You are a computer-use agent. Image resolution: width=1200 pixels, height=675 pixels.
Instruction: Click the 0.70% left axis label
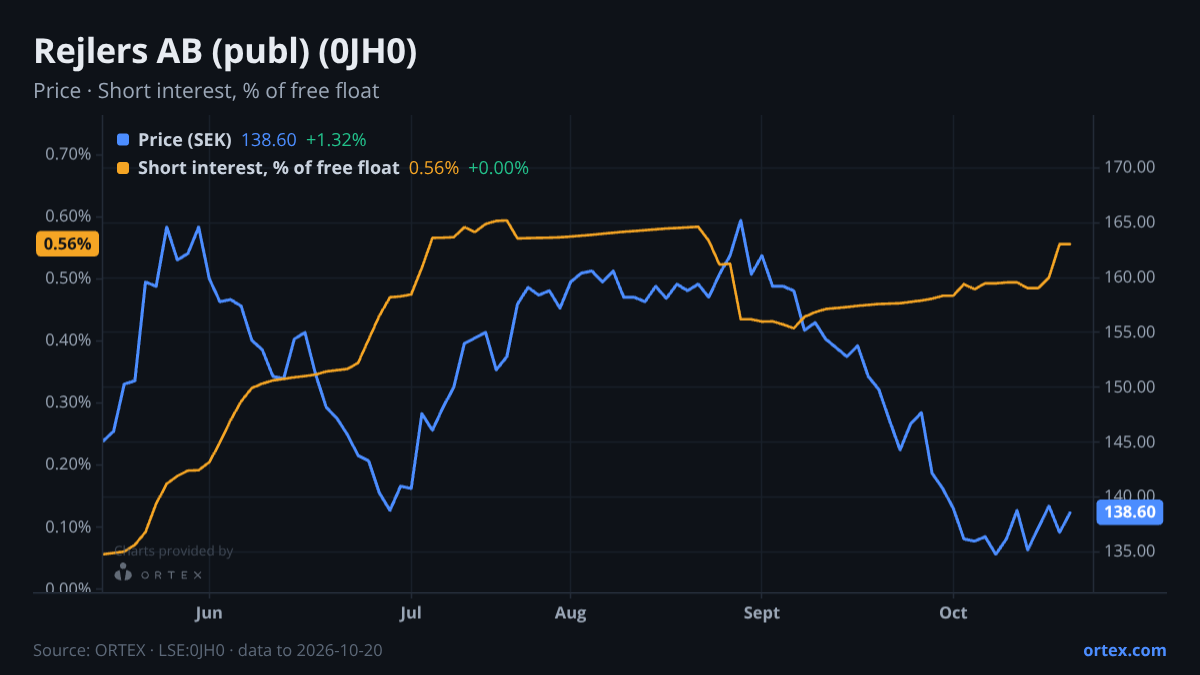68,154
